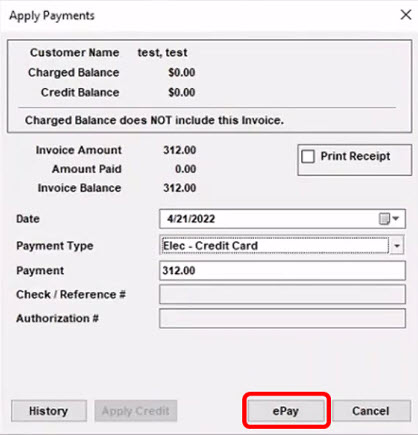Click the Amount Paid value 0.00
This screenshot has width=418, height=435.
pyautogui.click(x=185, y=169)
